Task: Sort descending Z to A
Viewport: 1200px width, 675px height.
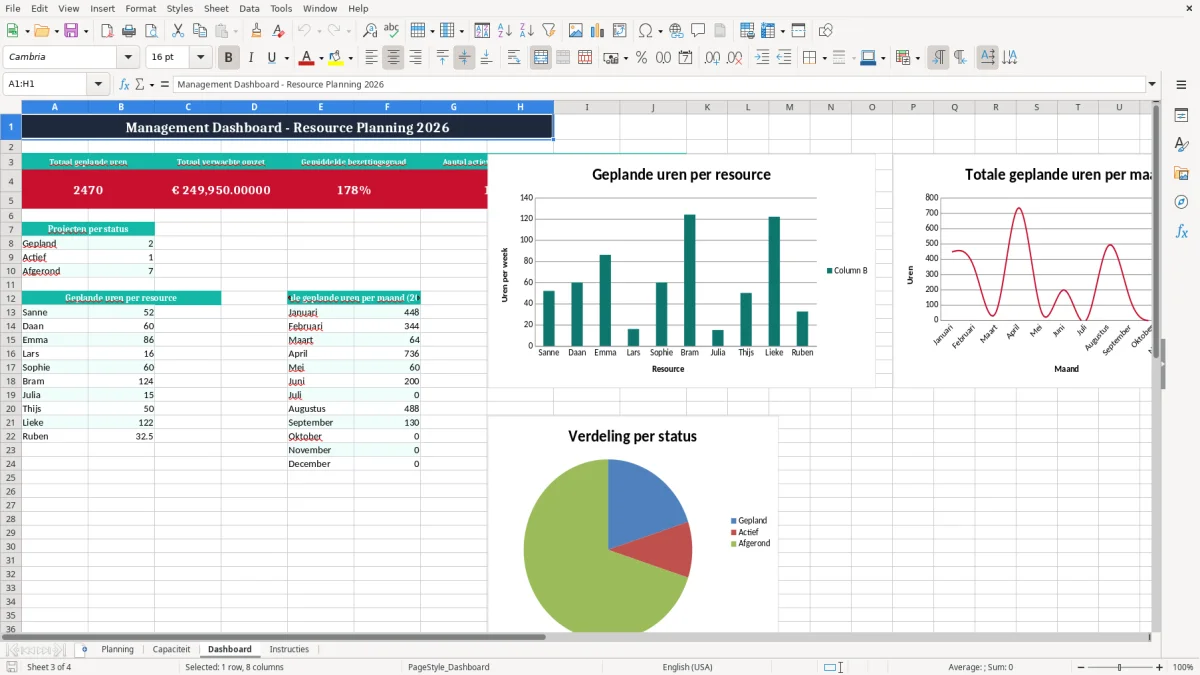Action: pos(527,31)
